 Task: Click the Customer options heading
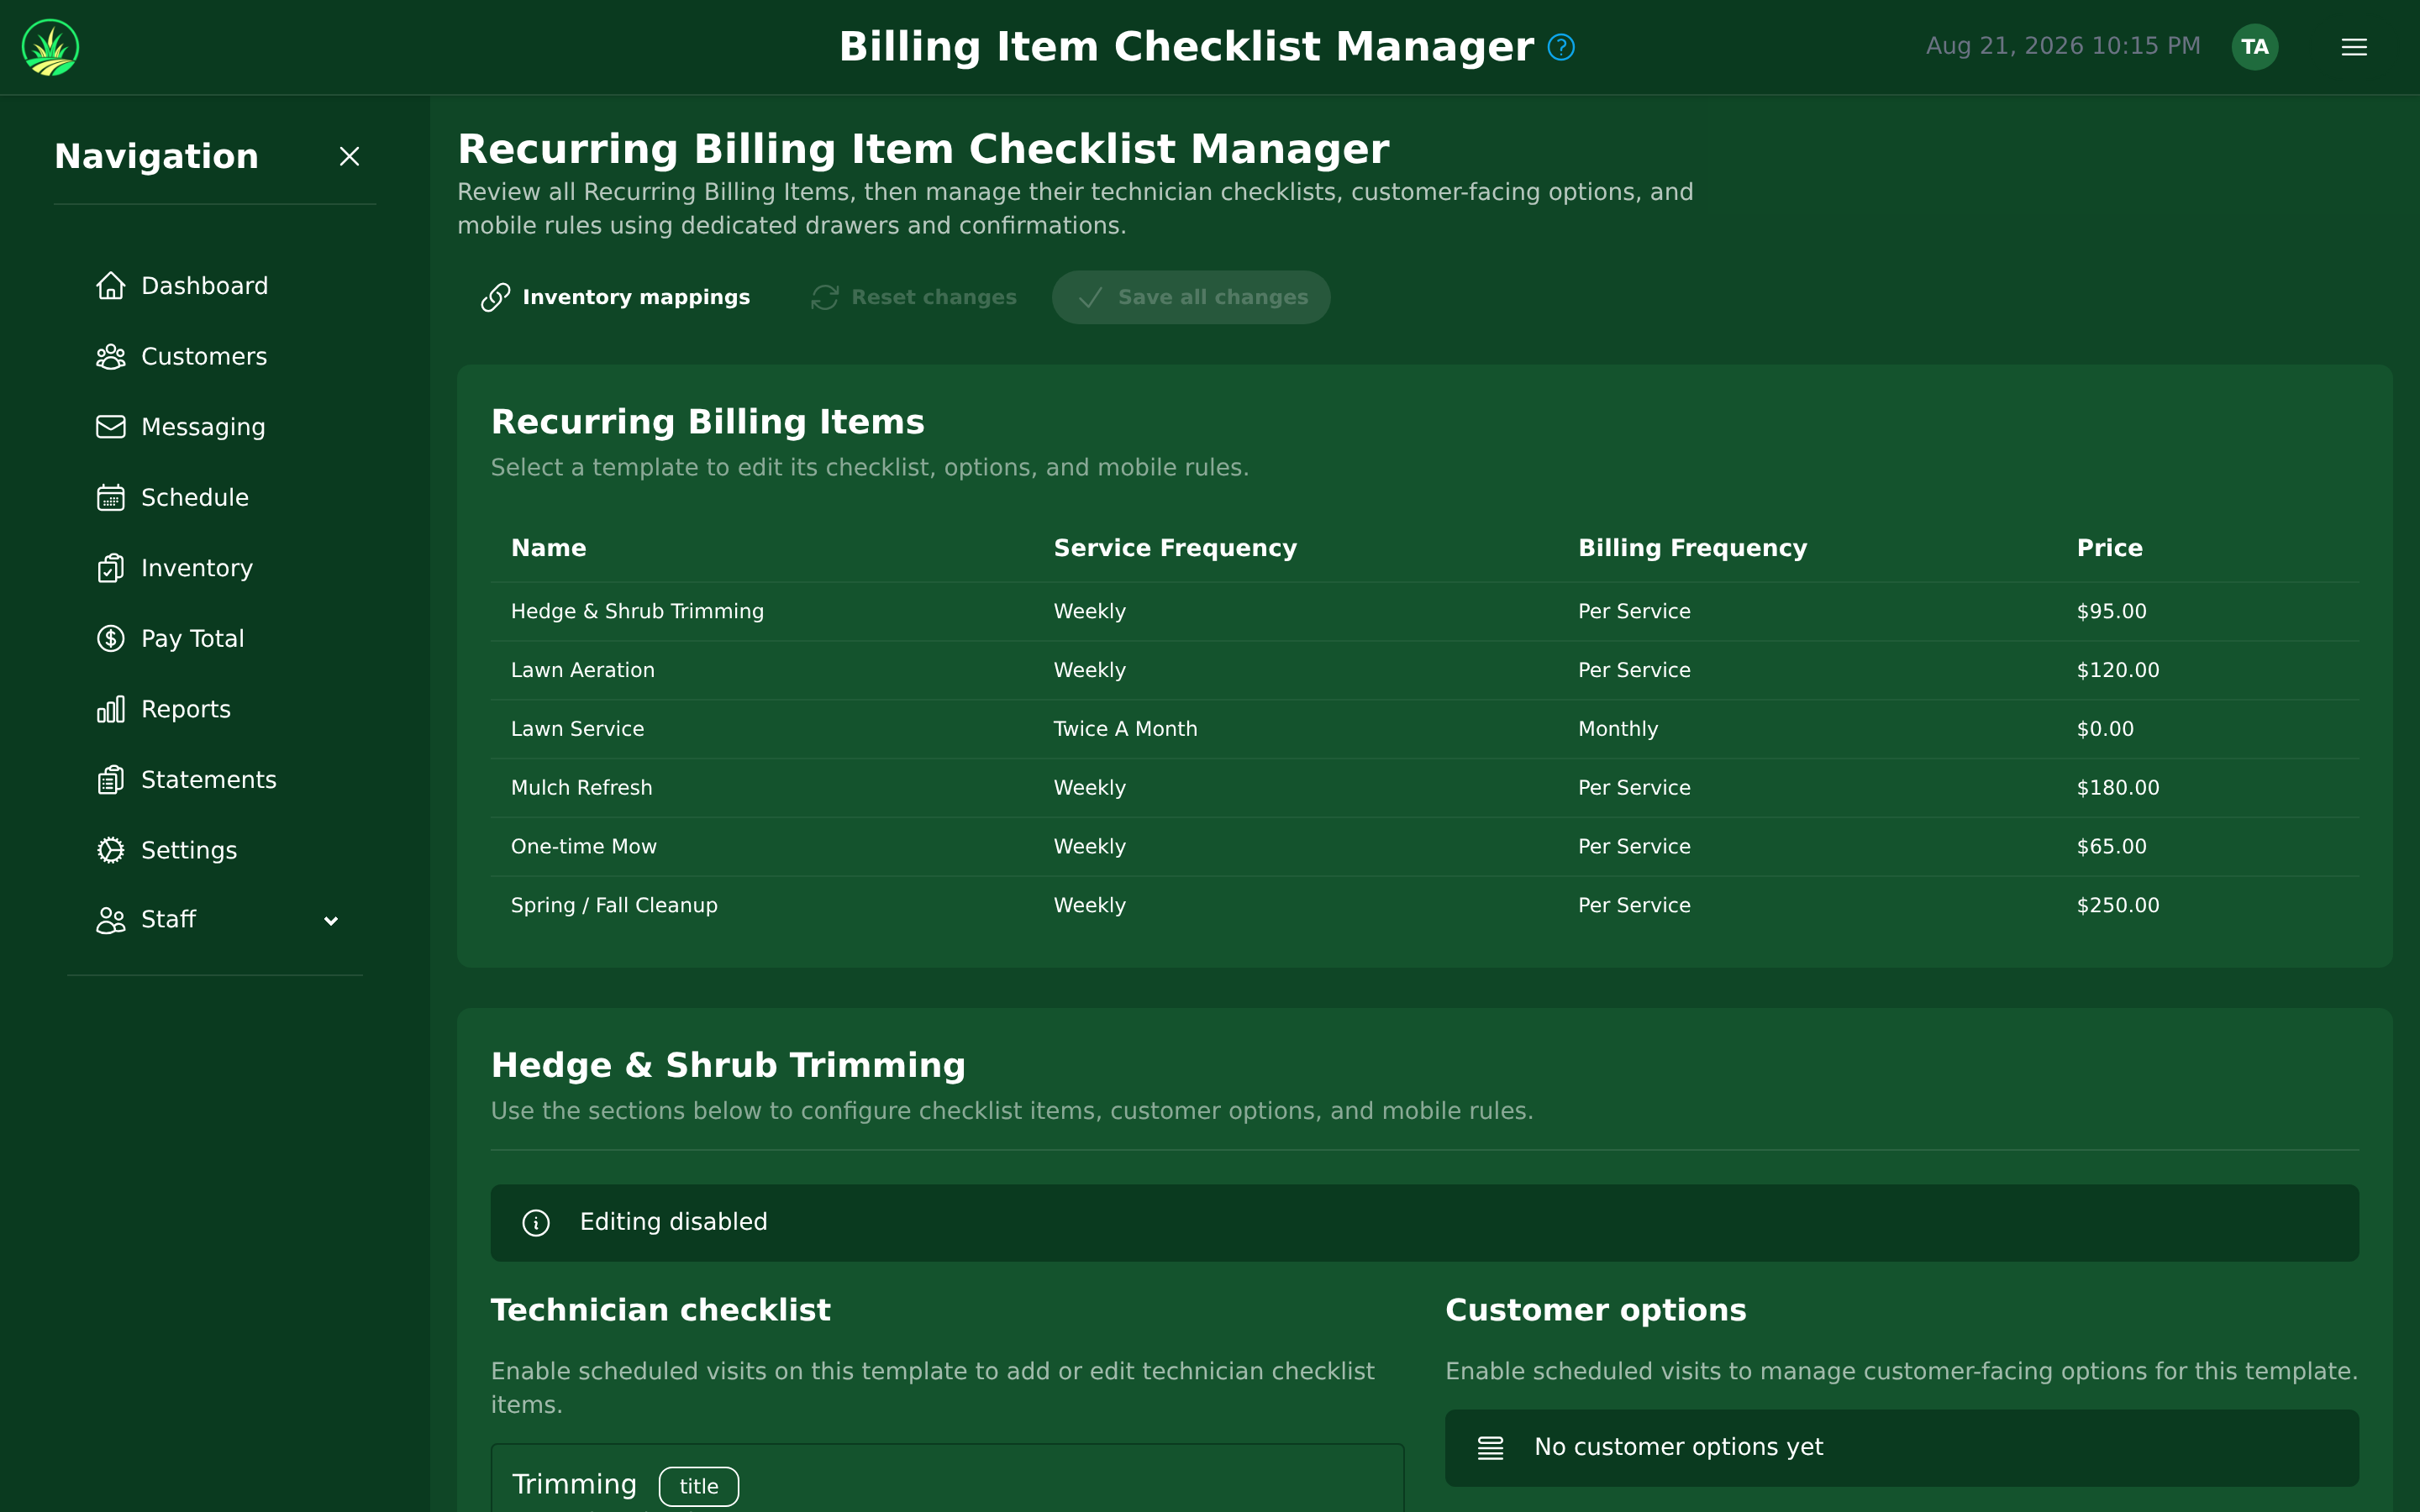coord(1595,1310)
